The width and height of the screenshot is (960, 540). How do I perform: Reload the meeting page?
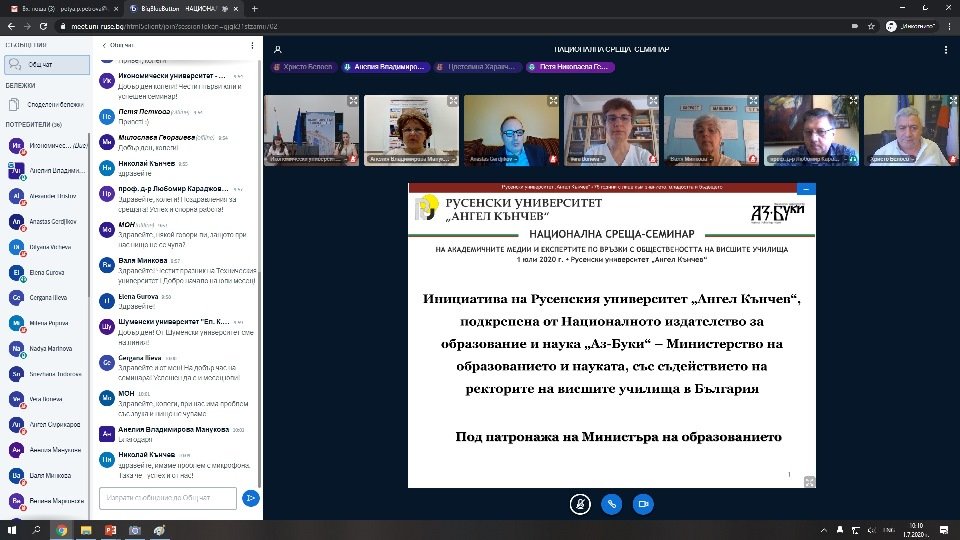pyautogui.click(x=43, y=26)
